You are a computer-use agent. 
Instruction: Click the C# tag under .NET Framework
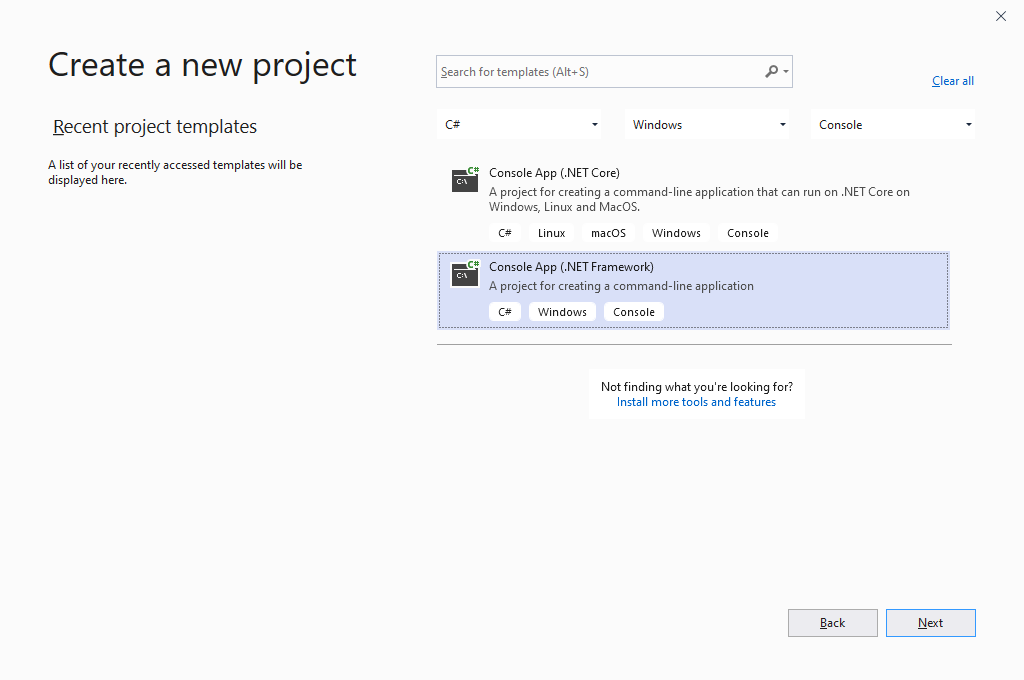[x=505, y=312]
